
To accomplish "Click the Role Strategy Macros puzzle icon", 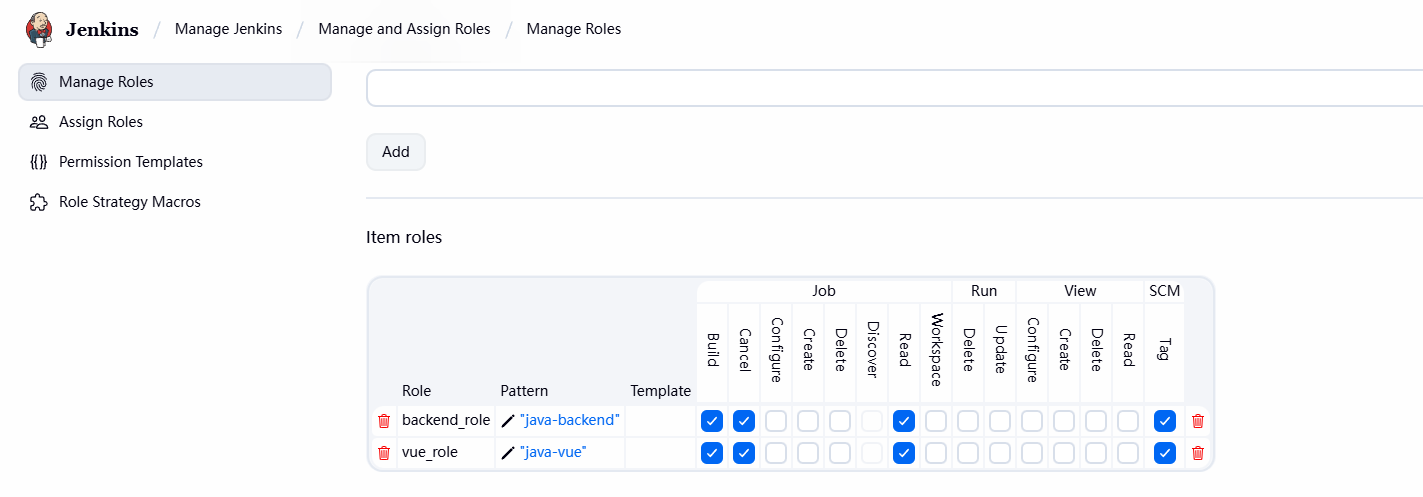I will (39, 202).
